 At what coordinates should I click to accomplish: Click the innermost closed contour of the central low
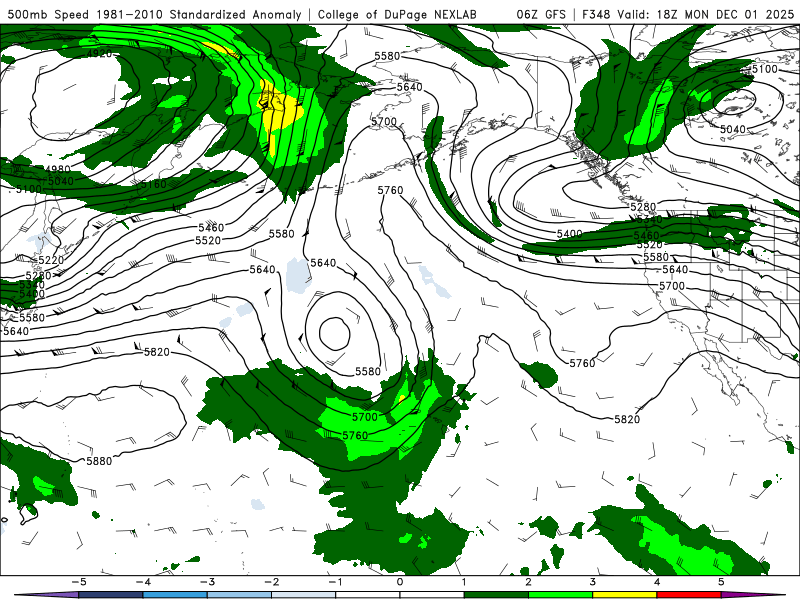coord(334,333)
